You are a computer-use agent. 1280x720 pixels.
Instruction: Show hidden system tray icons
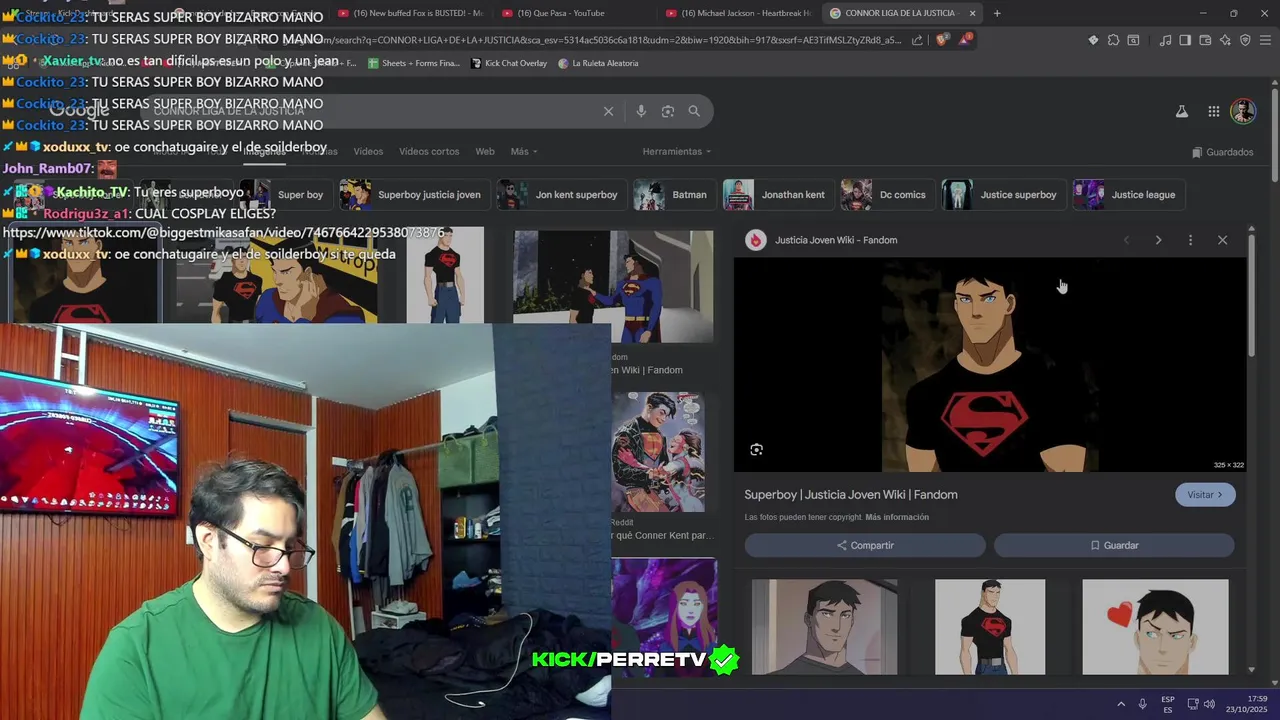point(1120,704)
